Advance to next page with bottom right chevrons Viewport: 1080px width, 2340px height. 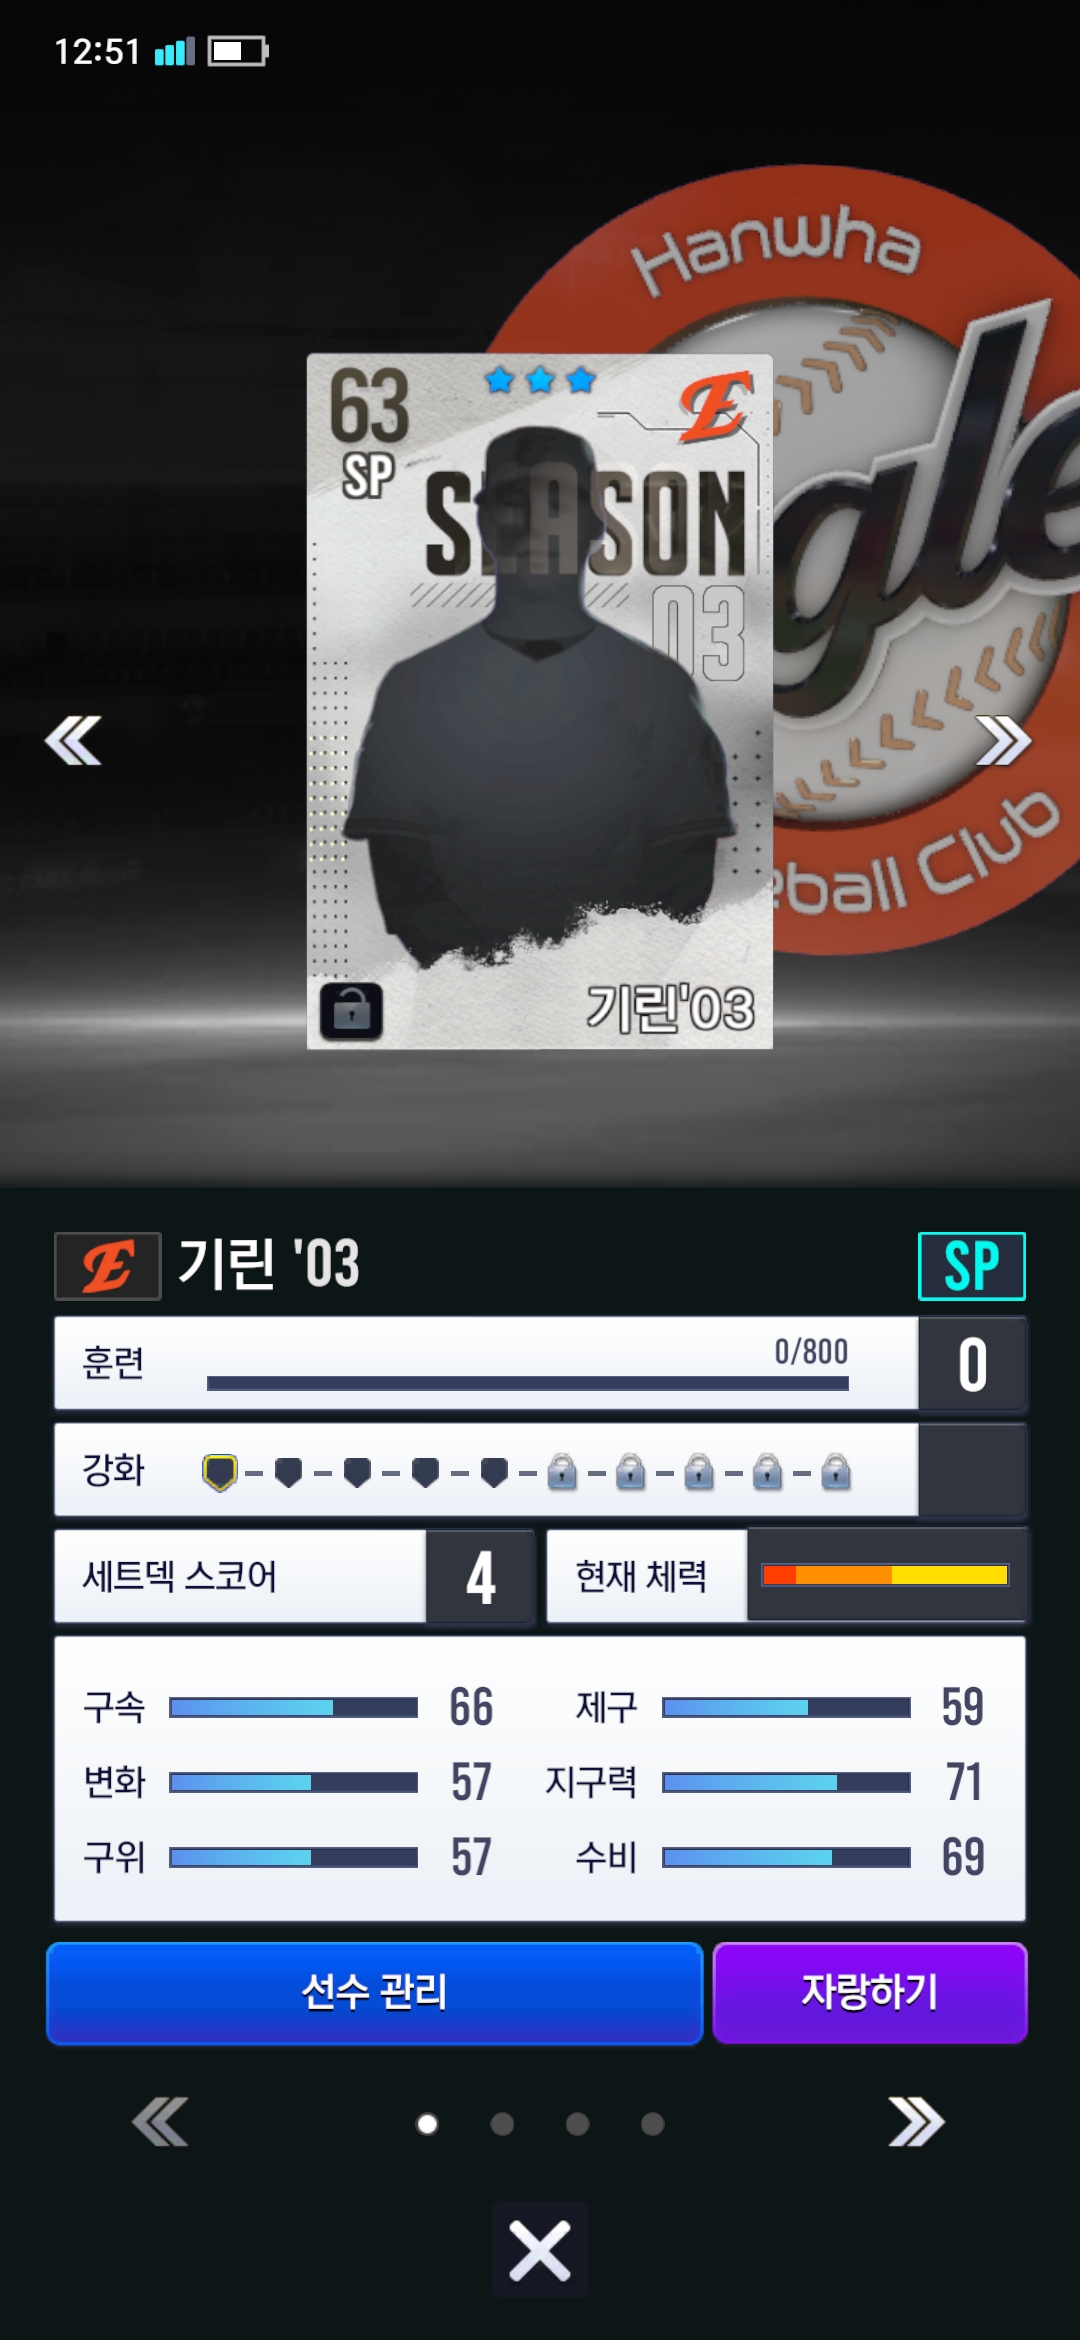coord(916,2122)
